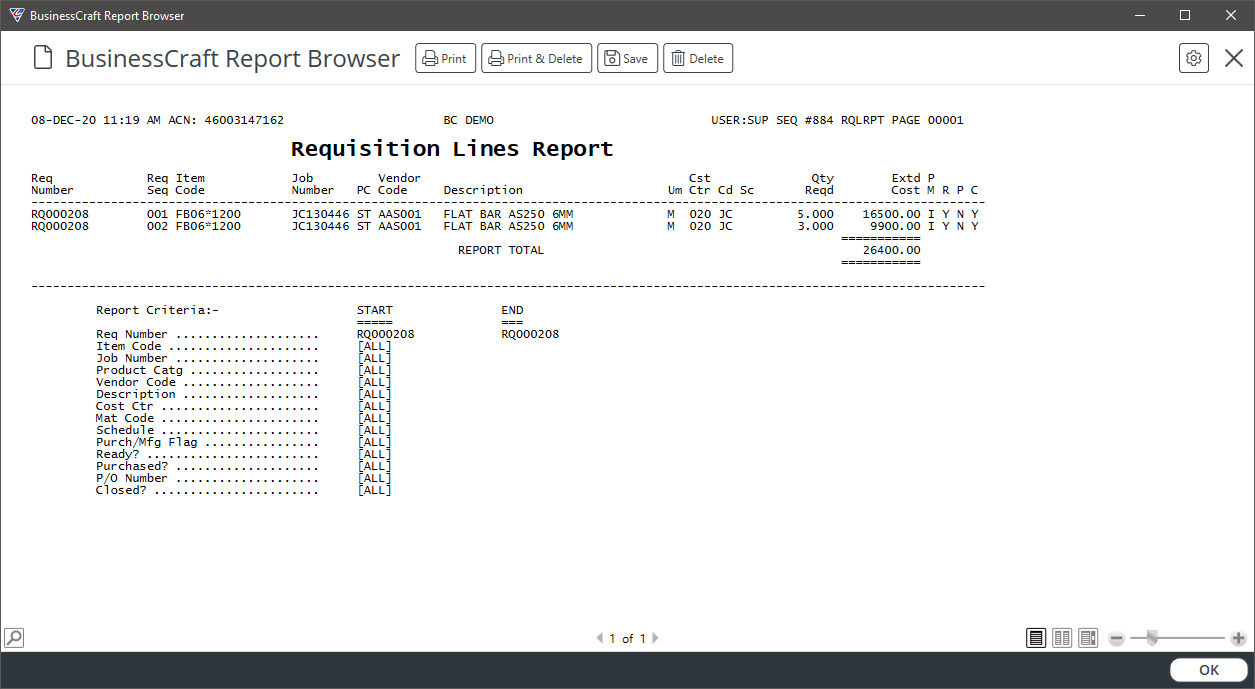
Task: Click the page indicator '1 of 1'
Action: coord(628,638)
